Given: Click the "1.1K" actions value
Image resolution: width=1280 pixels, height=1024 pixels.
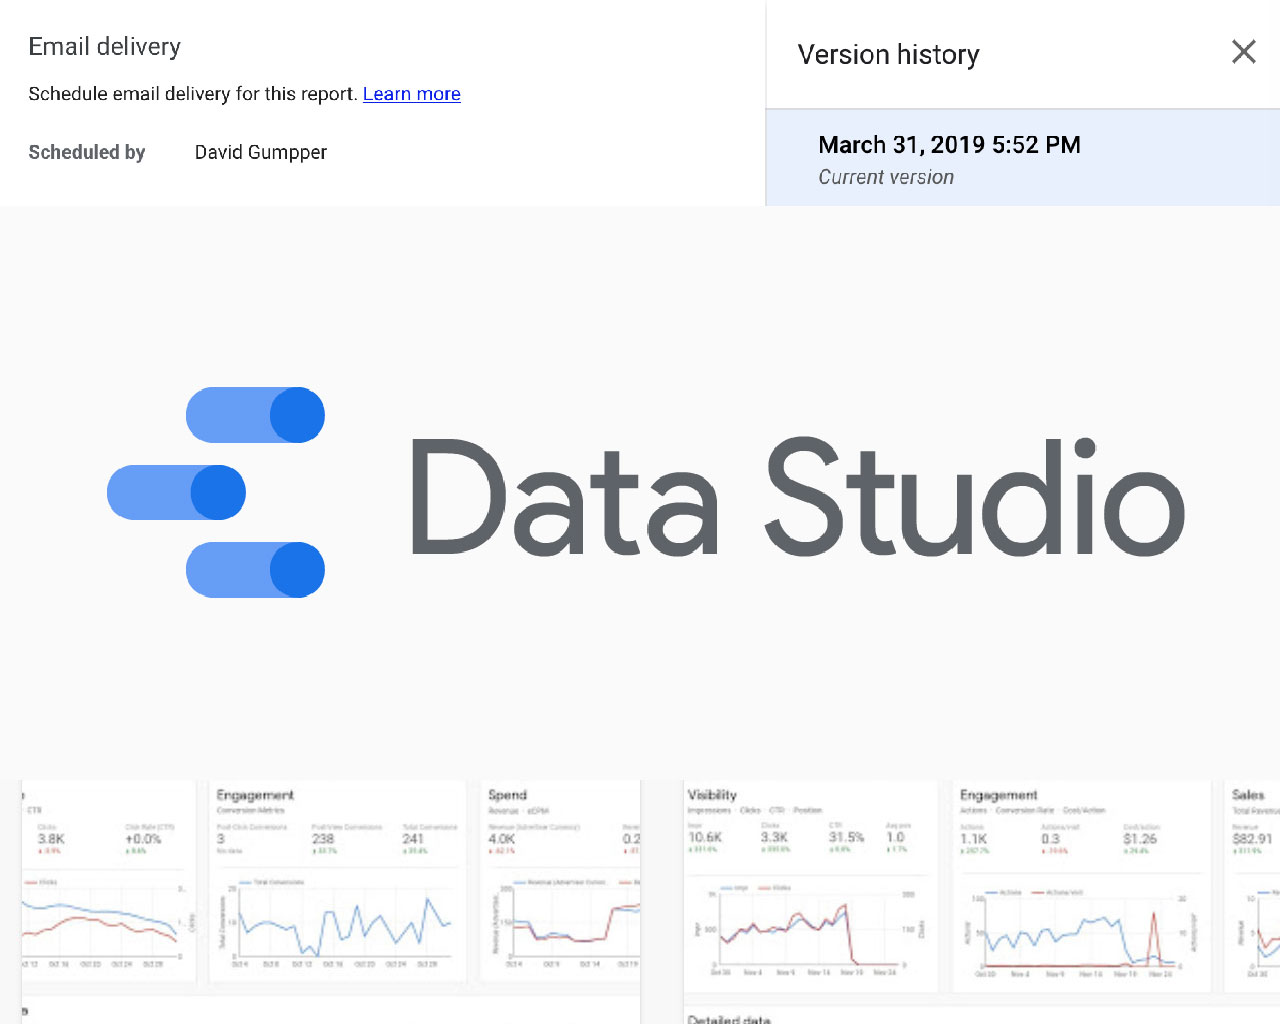Looking at the screenshot, I should 974,839.
